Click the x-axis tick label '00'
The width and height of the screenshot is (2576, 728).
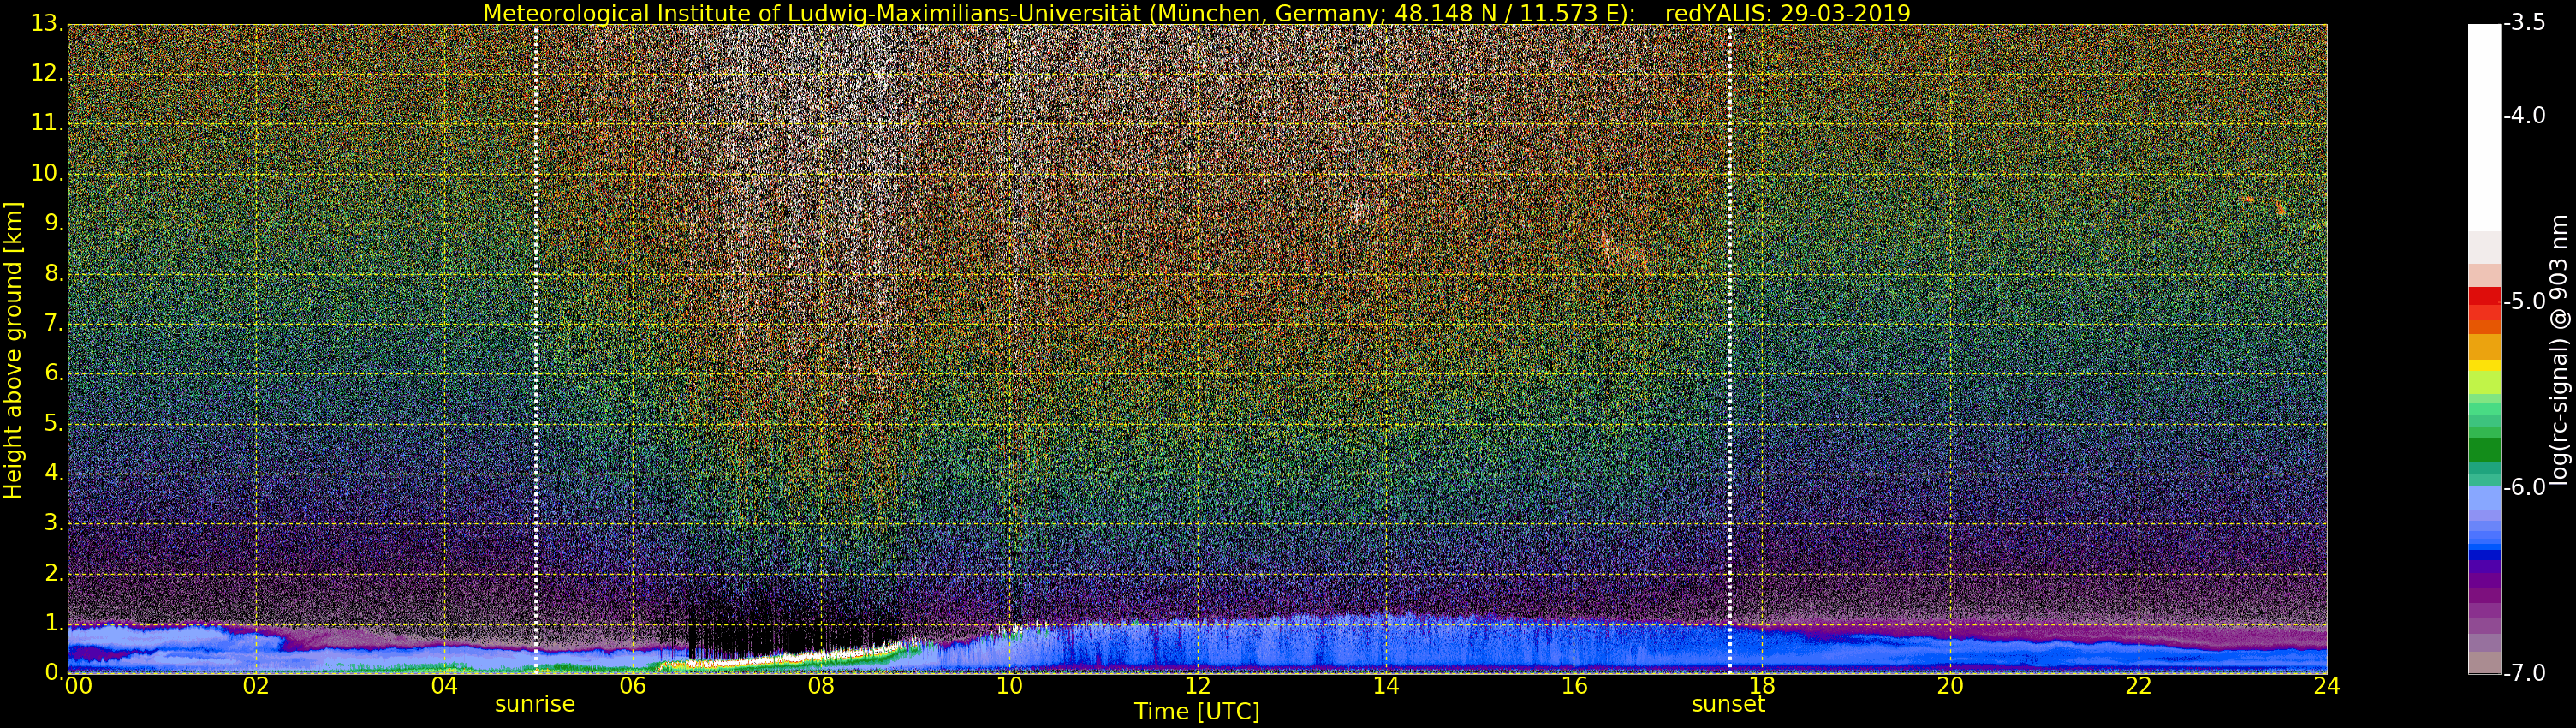[77, 686]
